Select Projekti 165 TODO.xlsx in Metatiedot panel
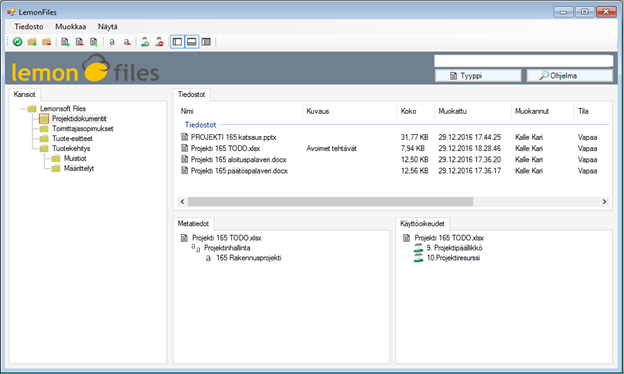This screenshot has height=374, width=624. [226, 238]
